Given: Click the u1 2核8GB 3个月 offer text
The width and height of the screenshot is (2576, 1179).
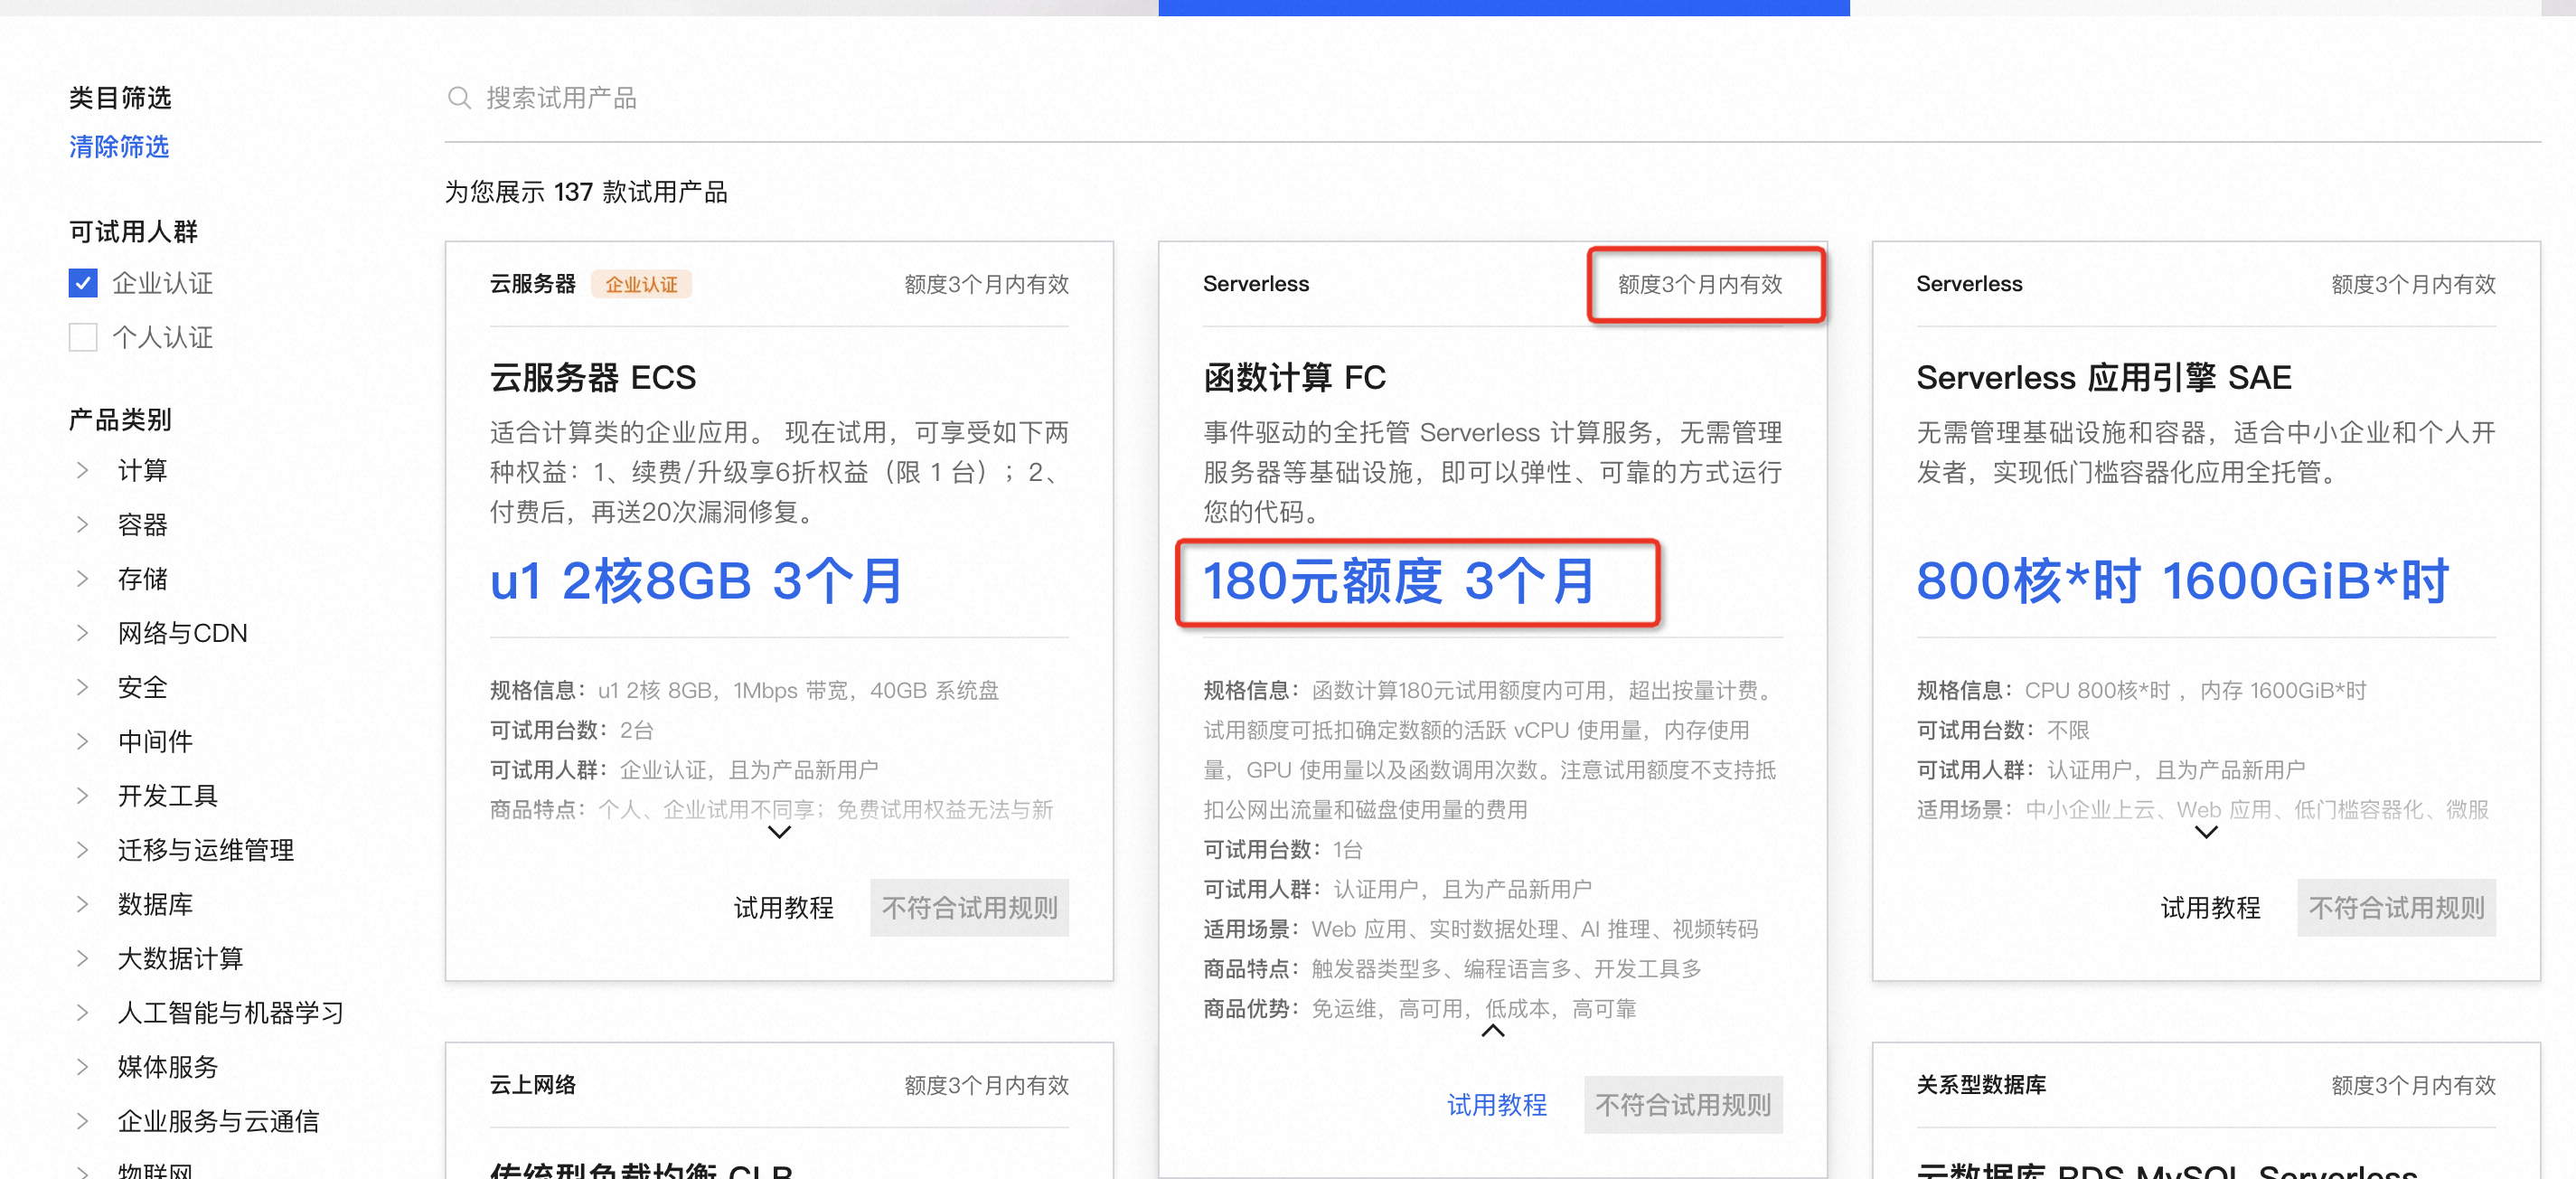Looking at the screenshot, I should pyautogui.click(x=696, y=581).
